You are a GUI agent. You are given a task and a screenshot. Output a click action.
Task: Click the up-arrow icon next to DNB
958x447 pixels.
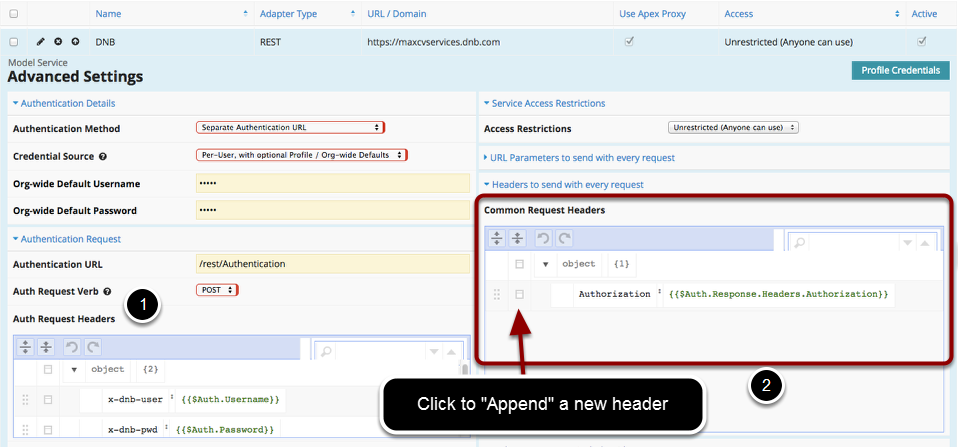point(75,42)
